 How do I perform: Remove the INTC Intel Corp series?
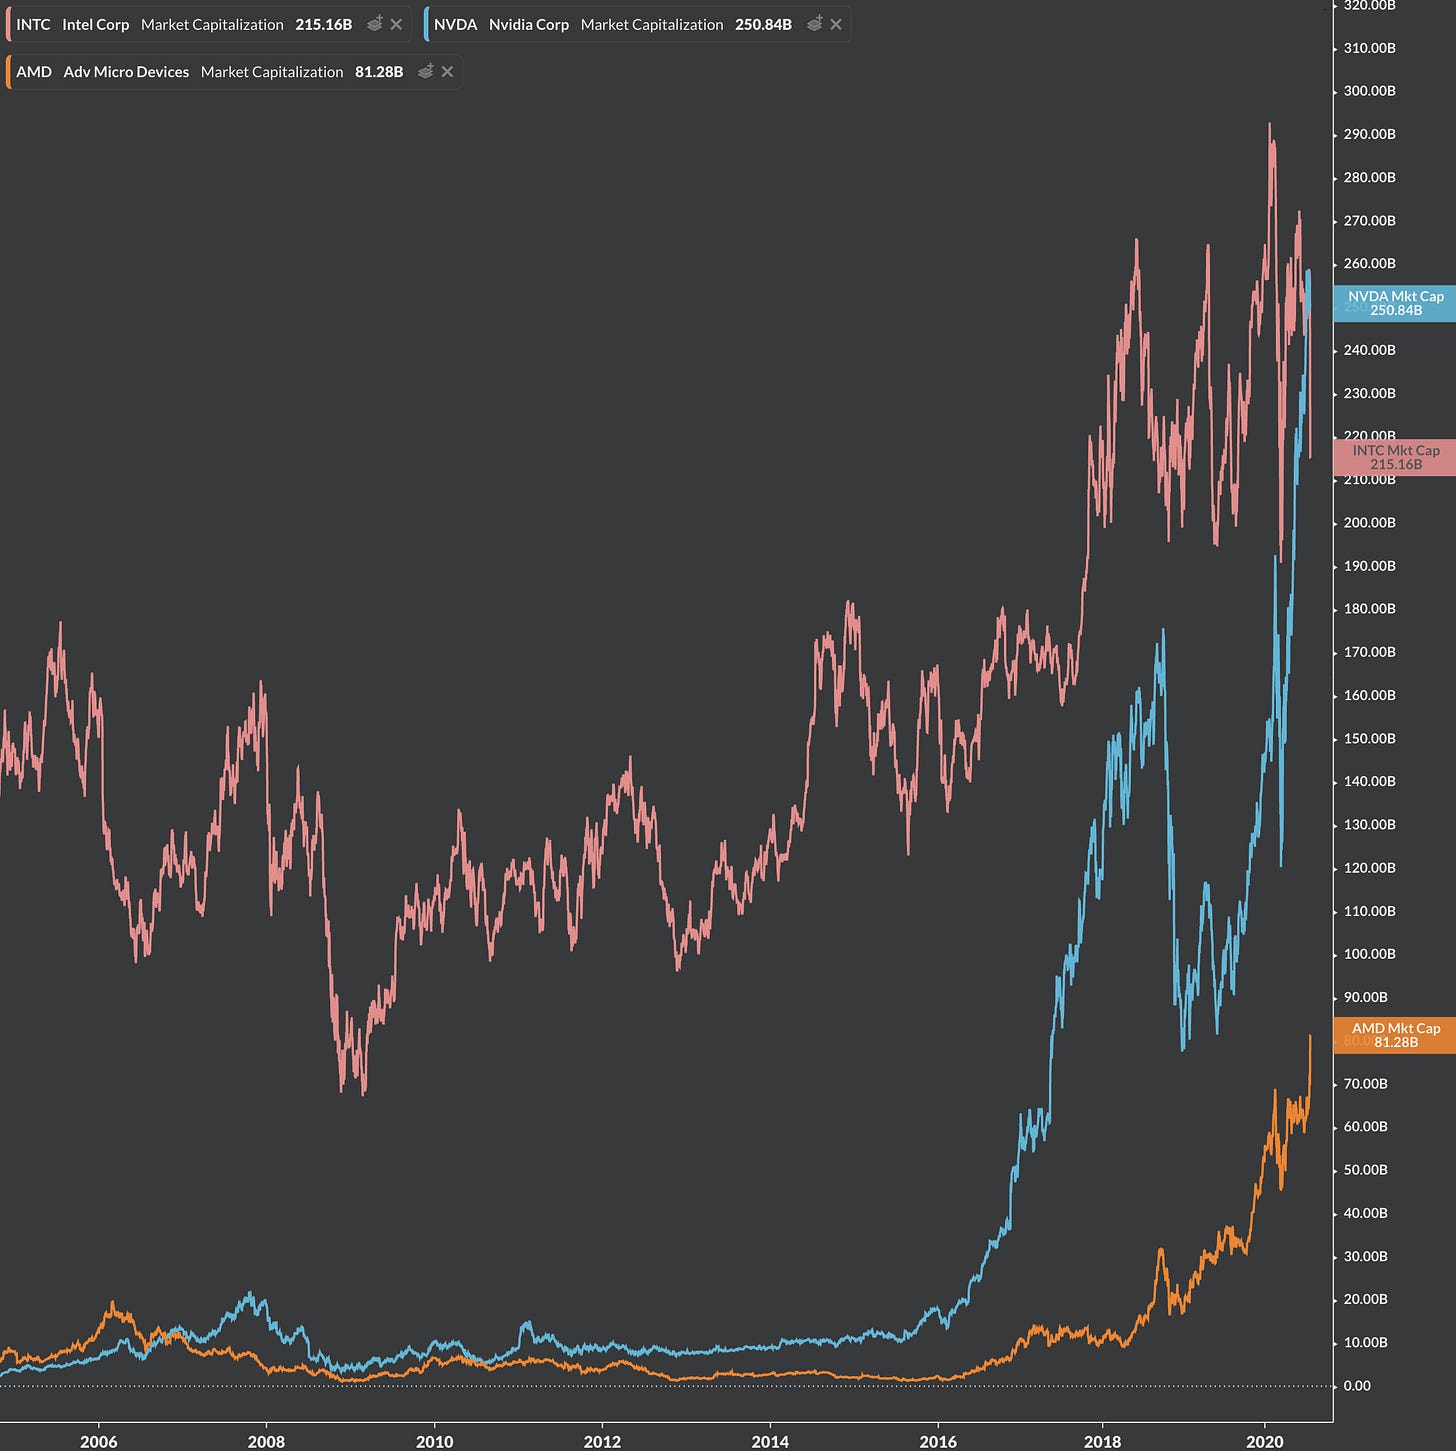(397, 24)
